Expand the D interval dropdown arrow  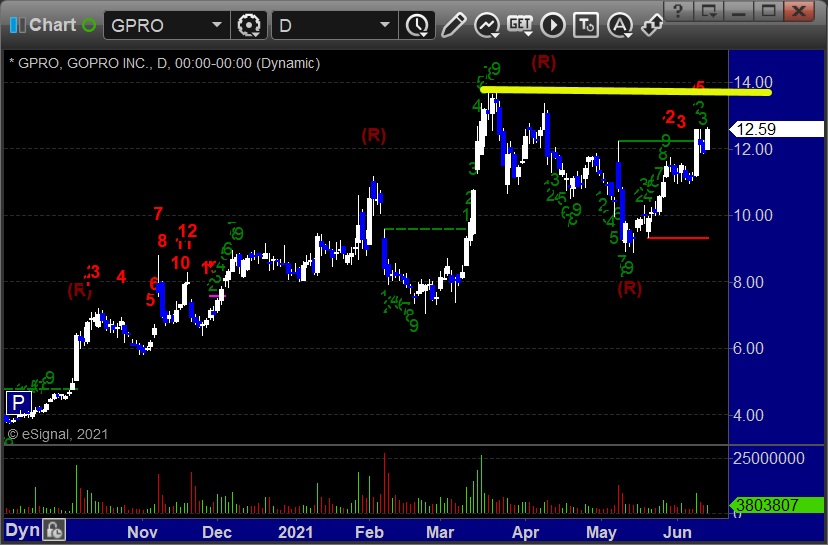pos(384,24)
